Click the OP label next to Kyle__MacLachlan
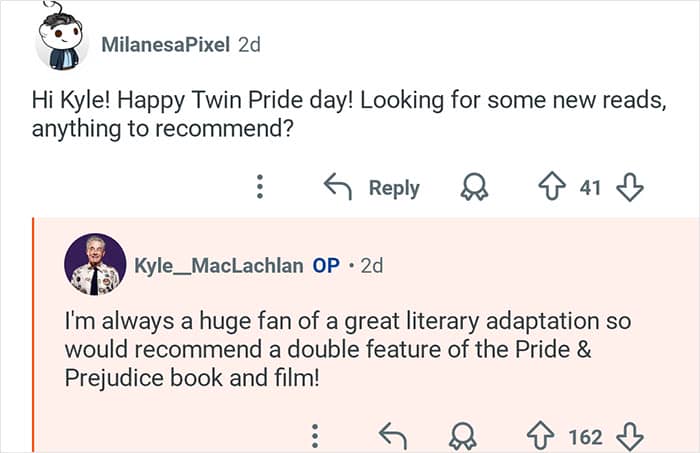This screenshot has height=453, width=700. tap(326, 266)
